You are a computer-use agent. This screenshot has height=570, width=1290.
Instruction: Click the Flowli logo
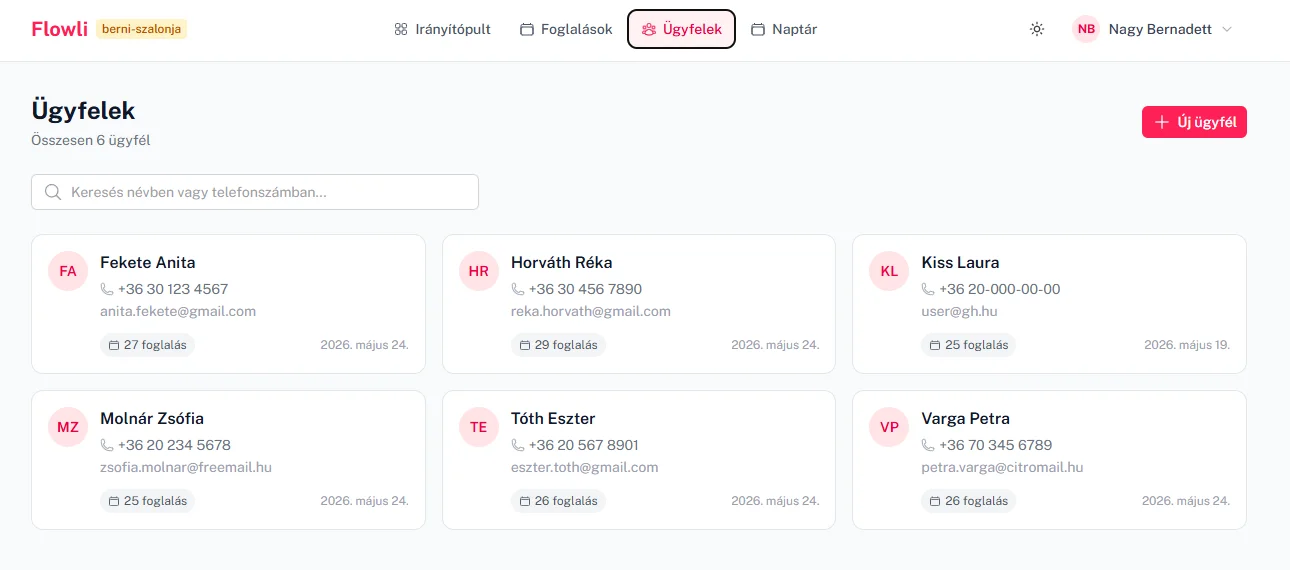[60, 29]
